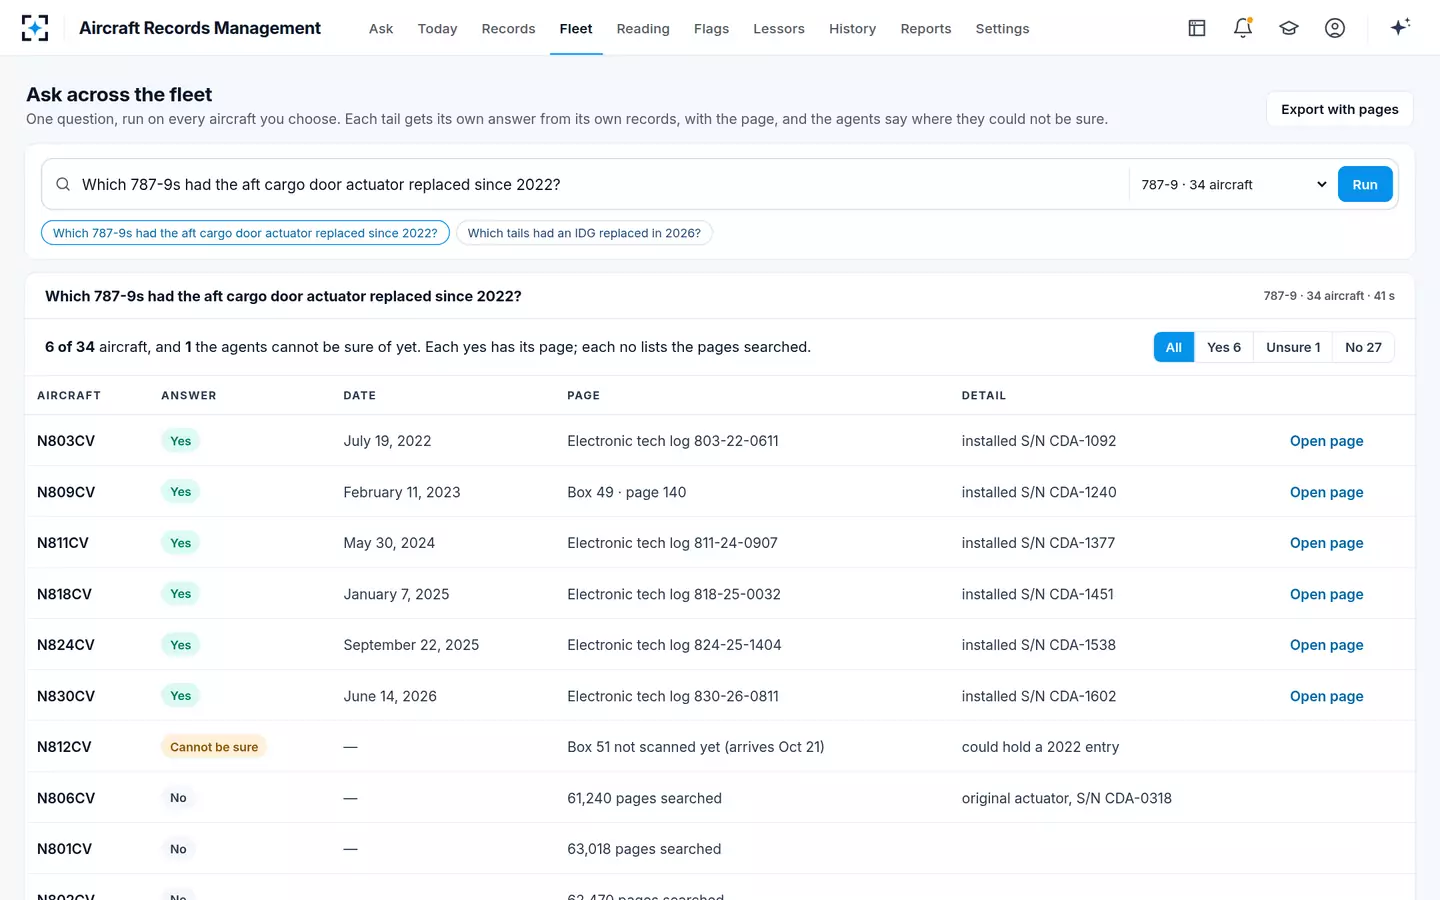Open page for N803CV
The image size is (1440, 900).
1326,441
